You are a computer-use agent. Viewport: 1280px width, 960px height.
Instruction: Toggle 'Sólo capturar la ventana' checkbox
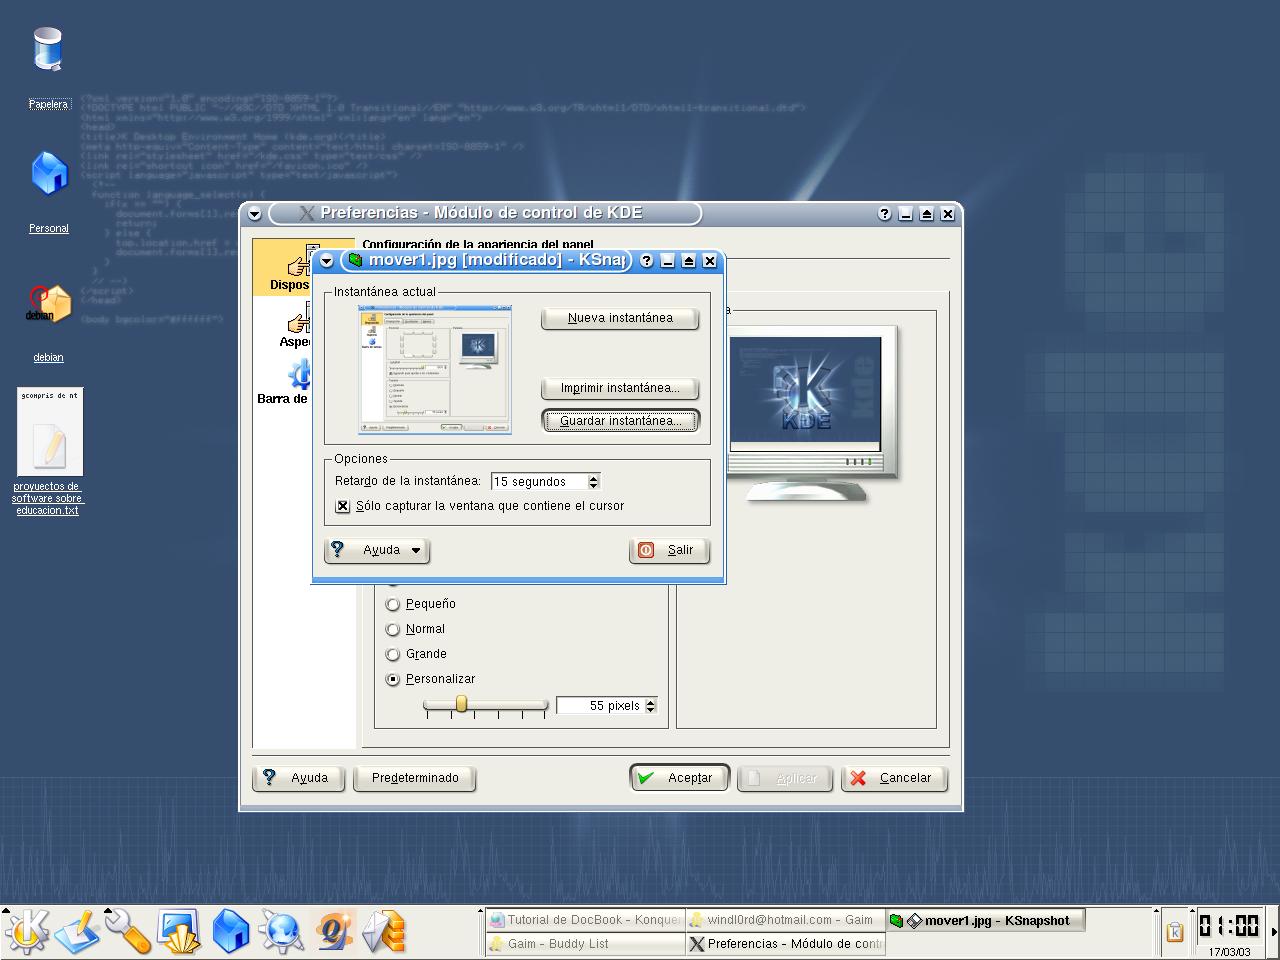tap(343, 506)
